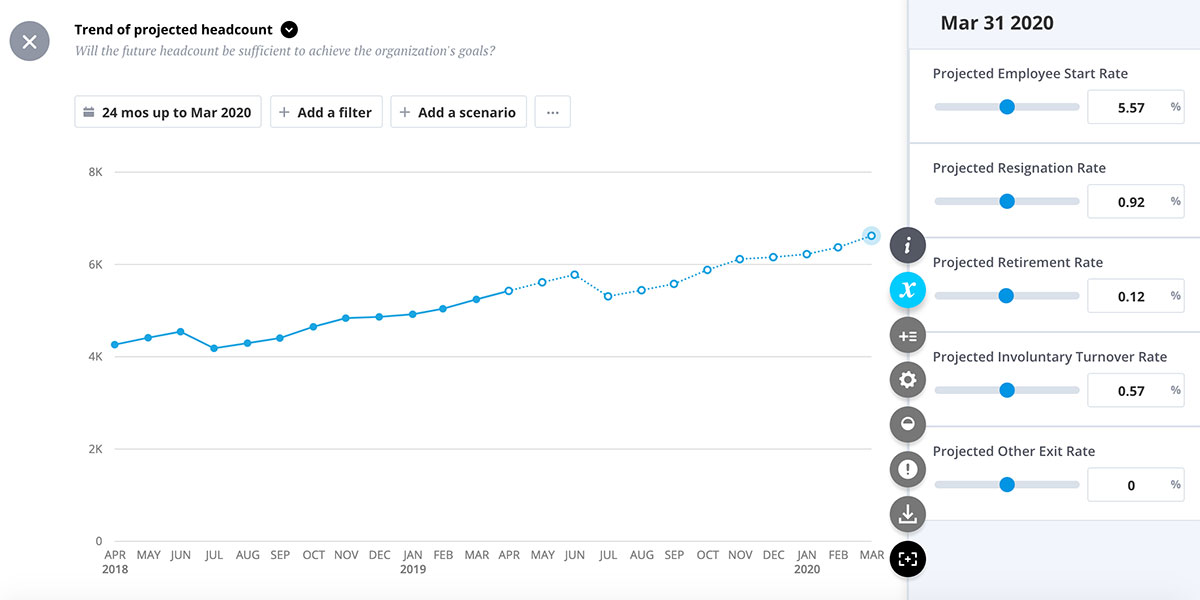Download chart with the download icon
The width and height of the screenshot is (1200, 600).
click(907, 514)
